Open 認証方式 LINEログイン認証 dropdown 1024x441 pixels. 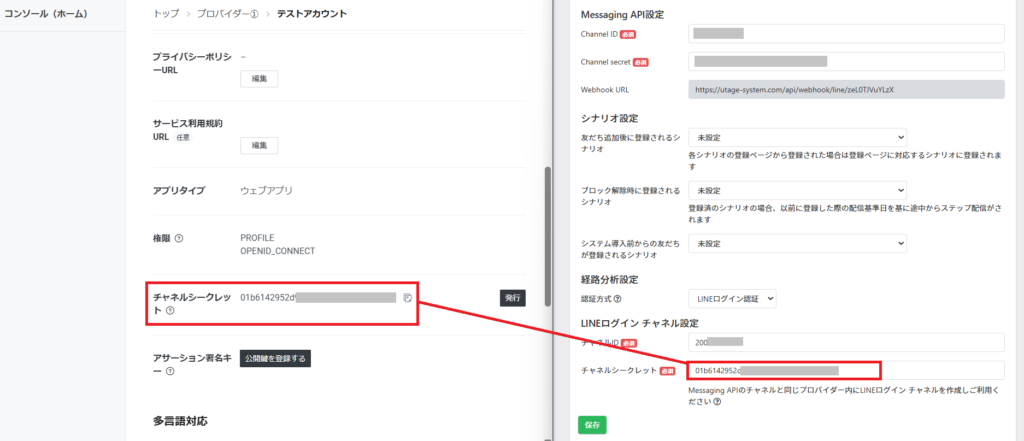[x=732, y=298]
